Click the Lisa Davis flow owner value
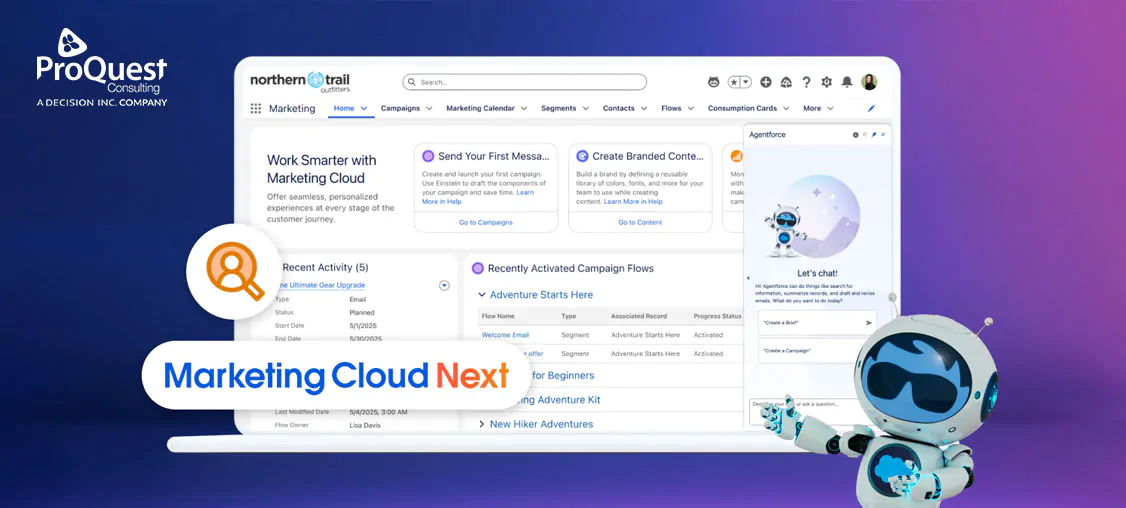 click(366, 425)
